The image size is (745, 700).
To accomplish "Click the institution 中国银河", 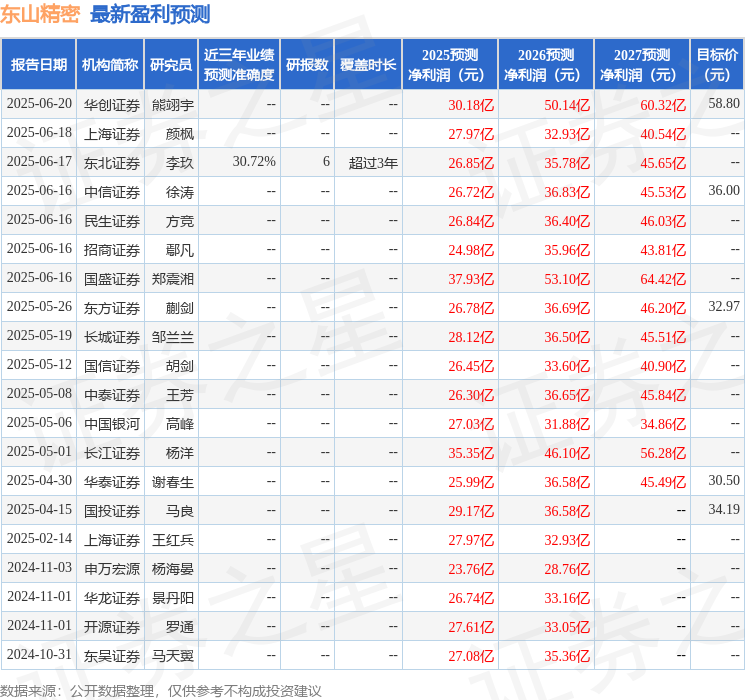I will point(112,424).
